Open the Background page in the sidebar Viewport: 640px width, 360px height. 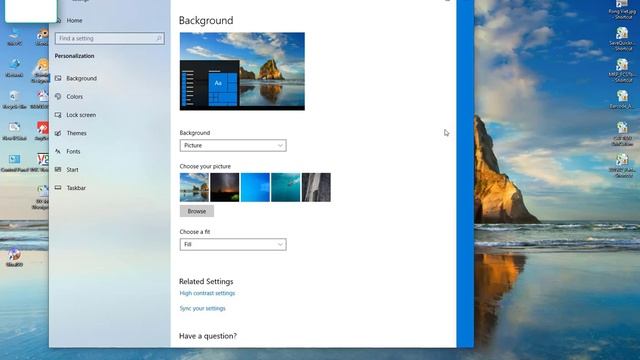(81, 78)
